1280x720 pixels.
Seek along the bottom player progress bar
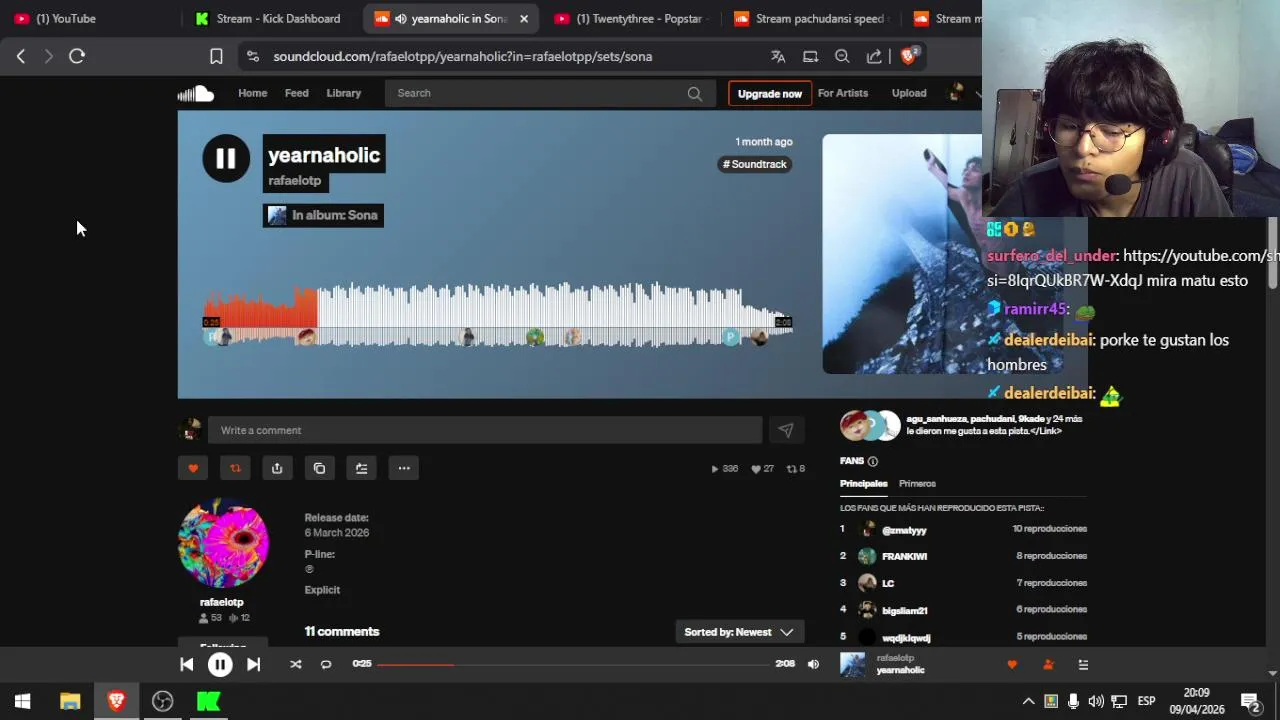[572, 664]
